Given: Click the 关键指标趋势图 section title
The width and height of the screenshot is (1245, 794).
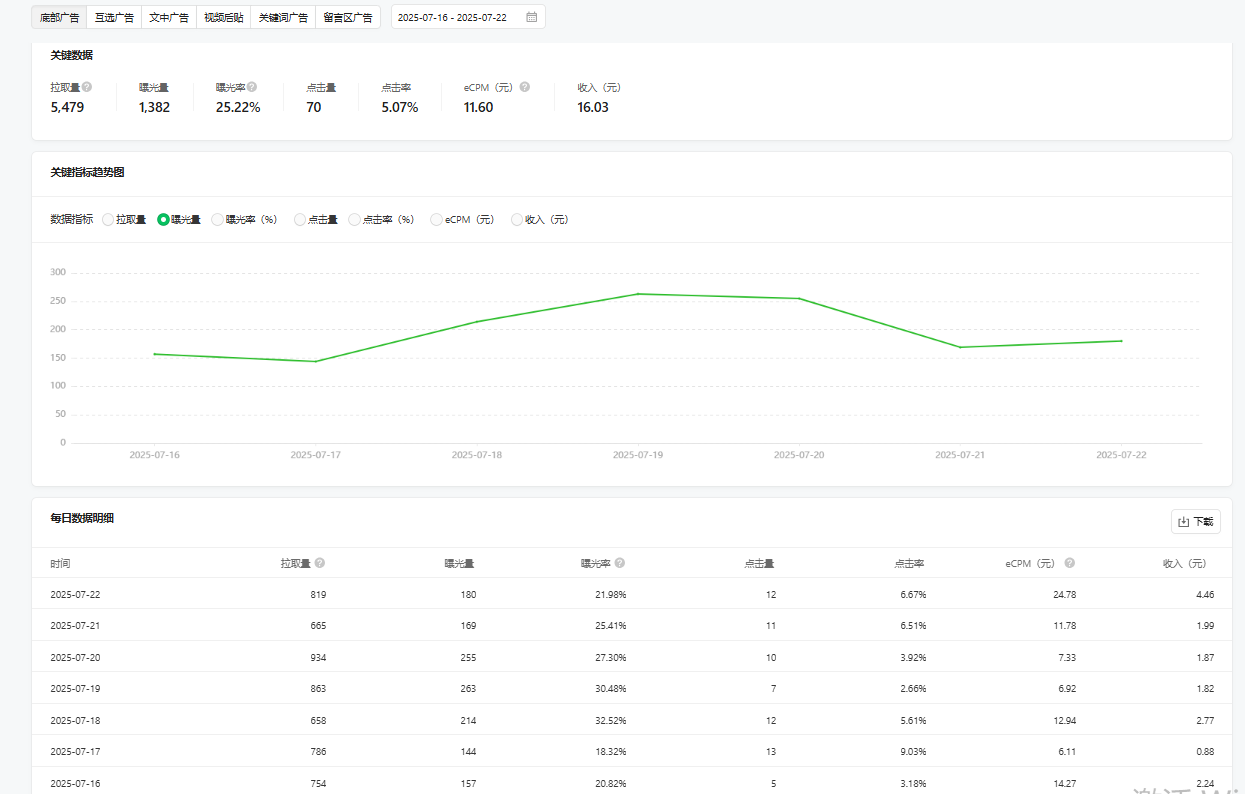Looking at the screenshot, I should [87, 173].
